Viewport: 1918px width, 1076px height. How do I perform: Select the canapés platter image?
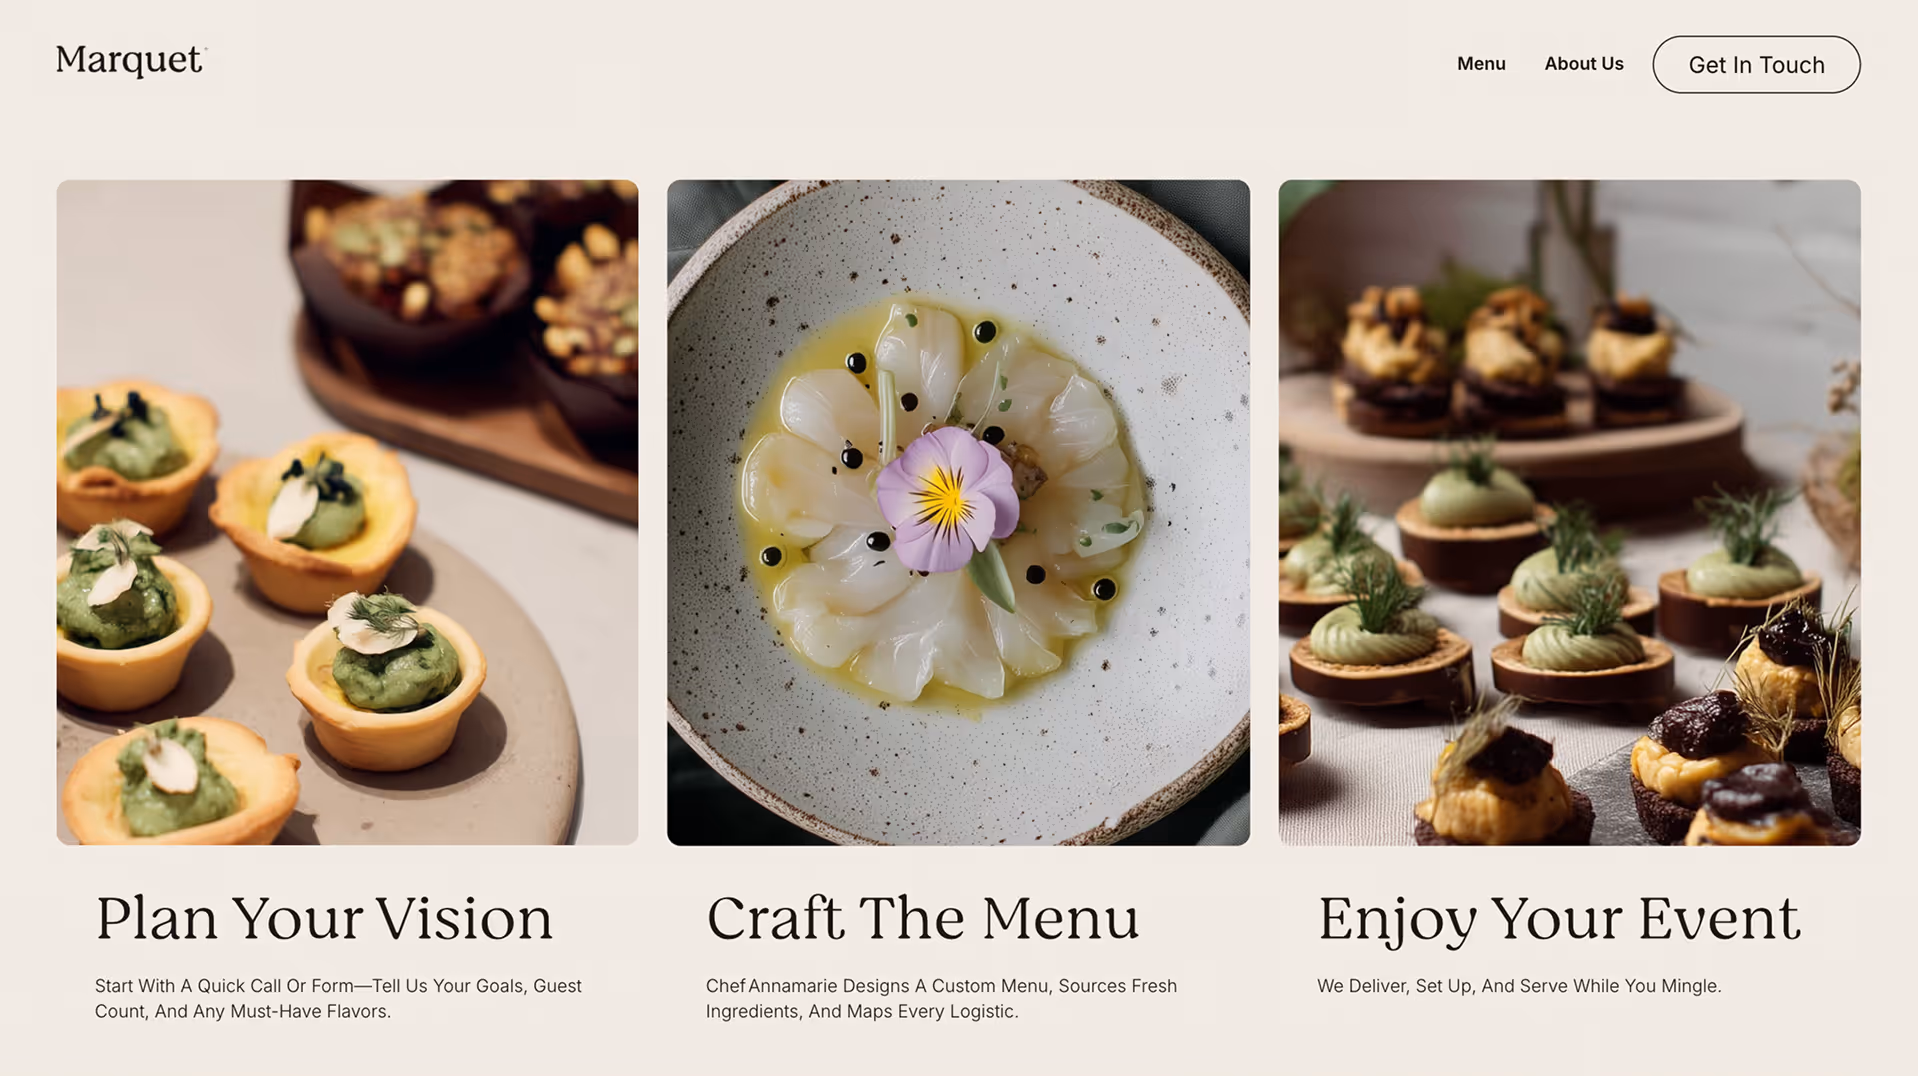tap(1569, 512)
